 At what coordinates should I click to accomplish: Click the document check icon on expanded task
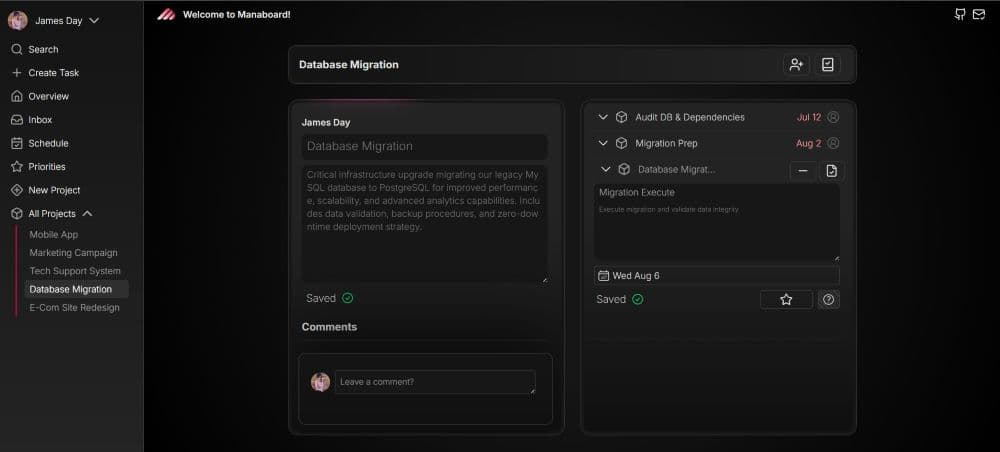coord(831,171)
